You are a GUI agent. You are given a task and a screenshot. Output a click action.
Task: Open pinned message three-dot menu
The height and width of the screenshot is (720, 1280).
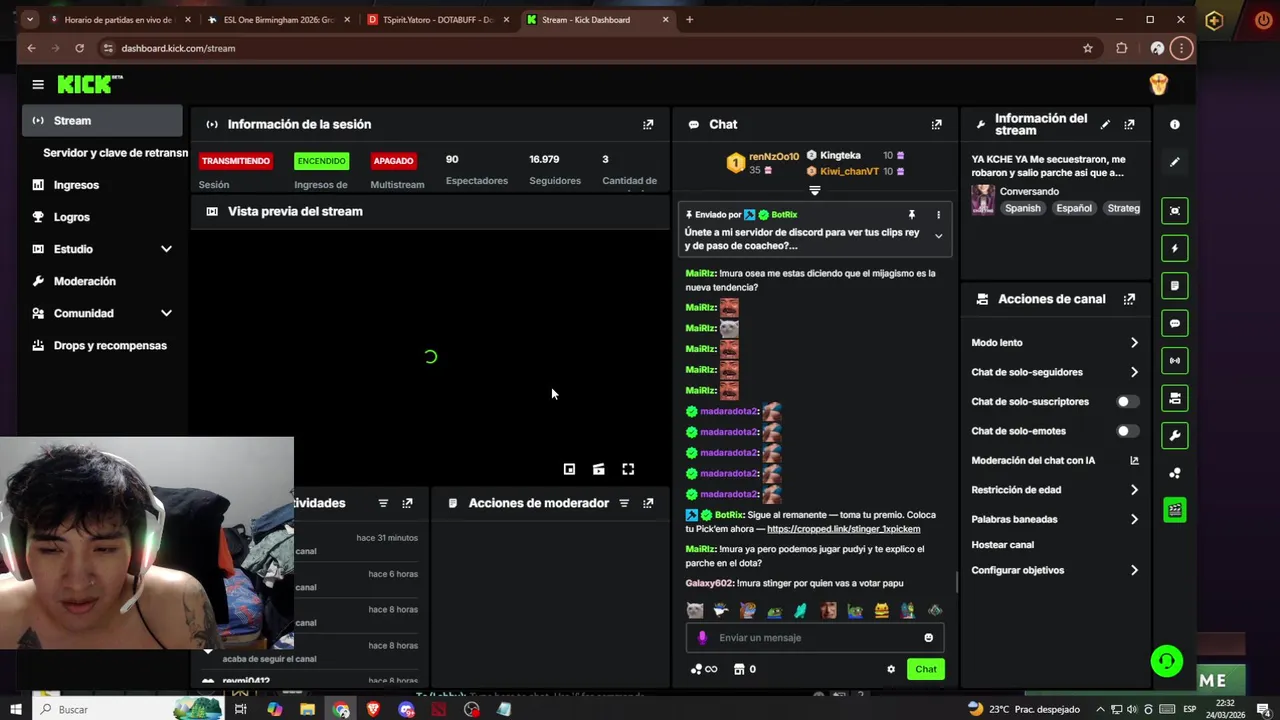coord(938,215)
